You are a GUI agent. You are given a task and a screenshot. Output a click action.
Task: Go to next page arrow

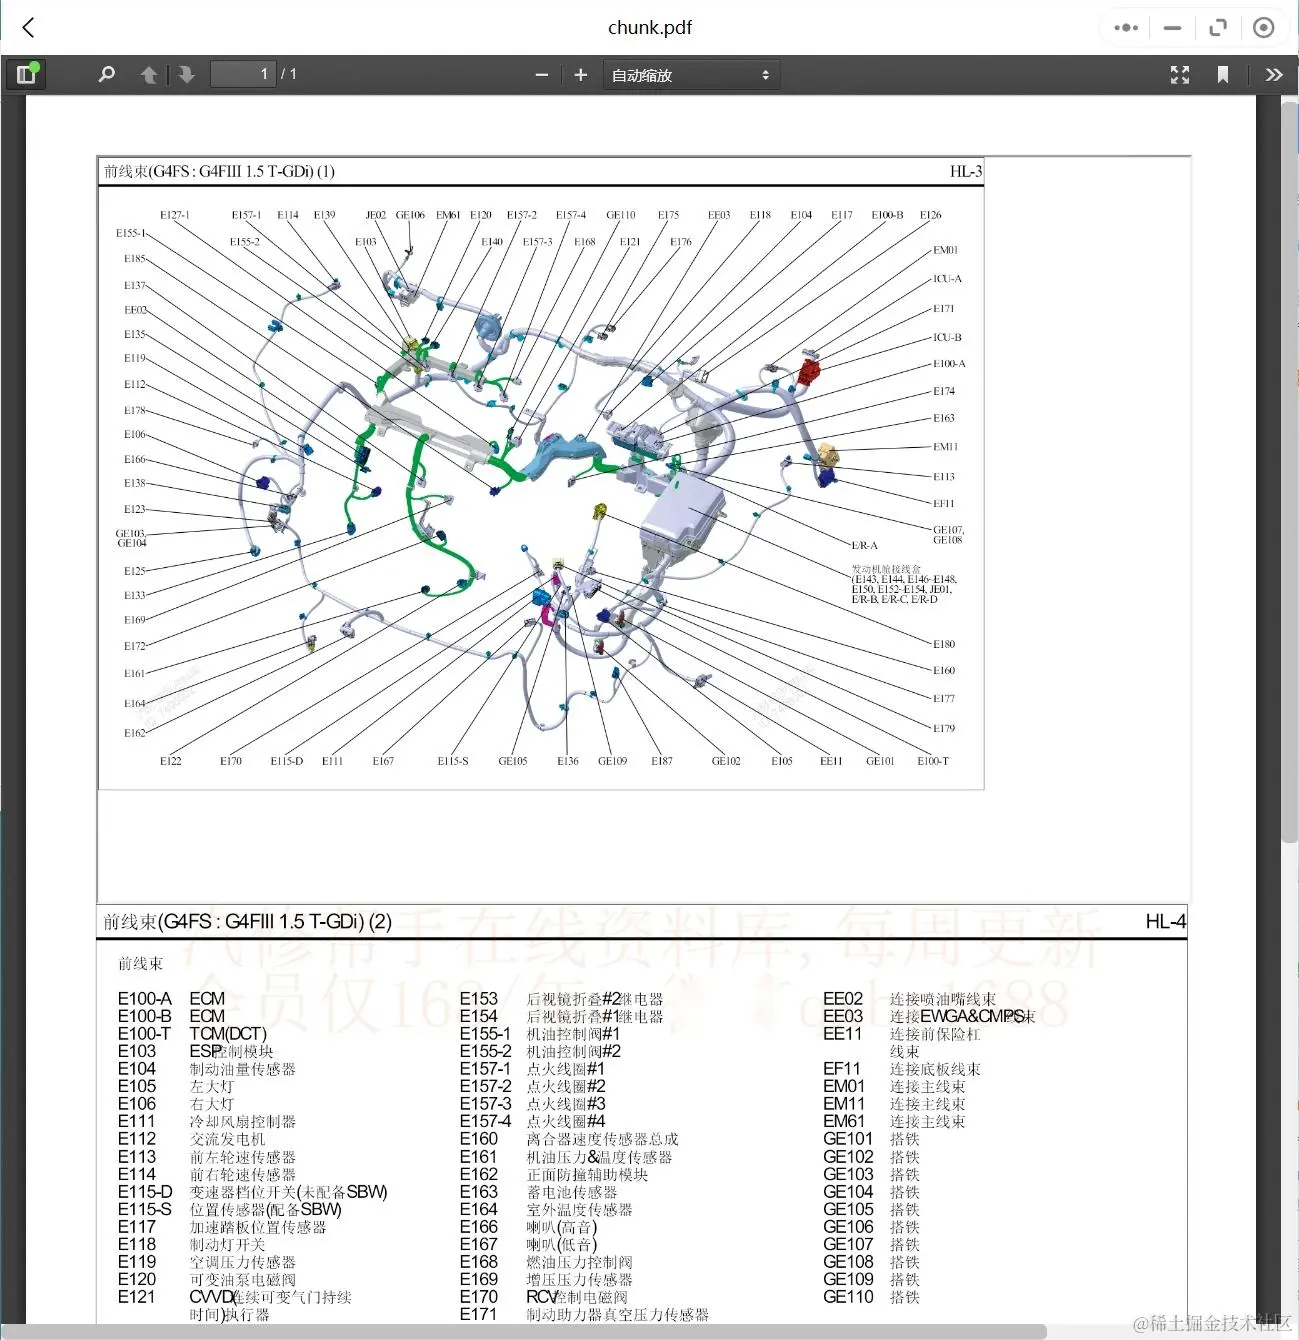[187, 74]
